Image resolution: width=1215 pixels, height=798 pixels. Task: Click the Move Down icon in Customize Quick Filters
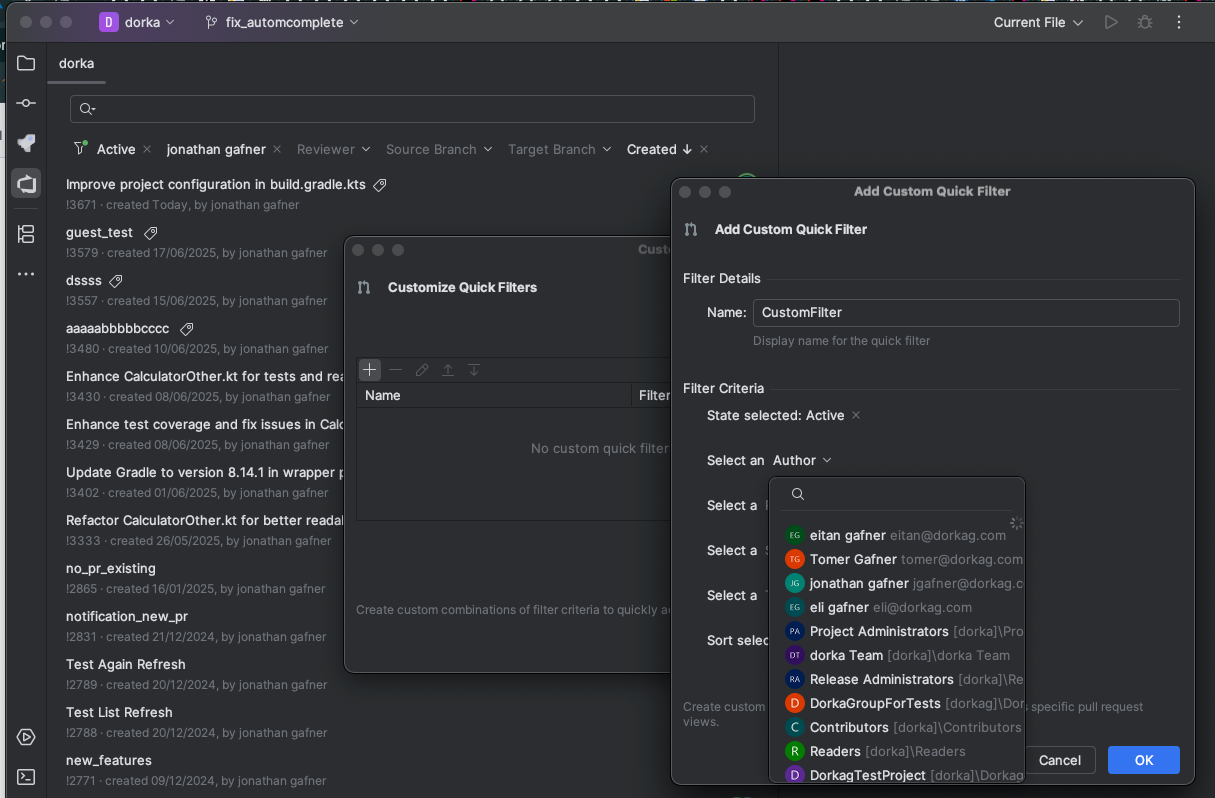coord(474,370)
